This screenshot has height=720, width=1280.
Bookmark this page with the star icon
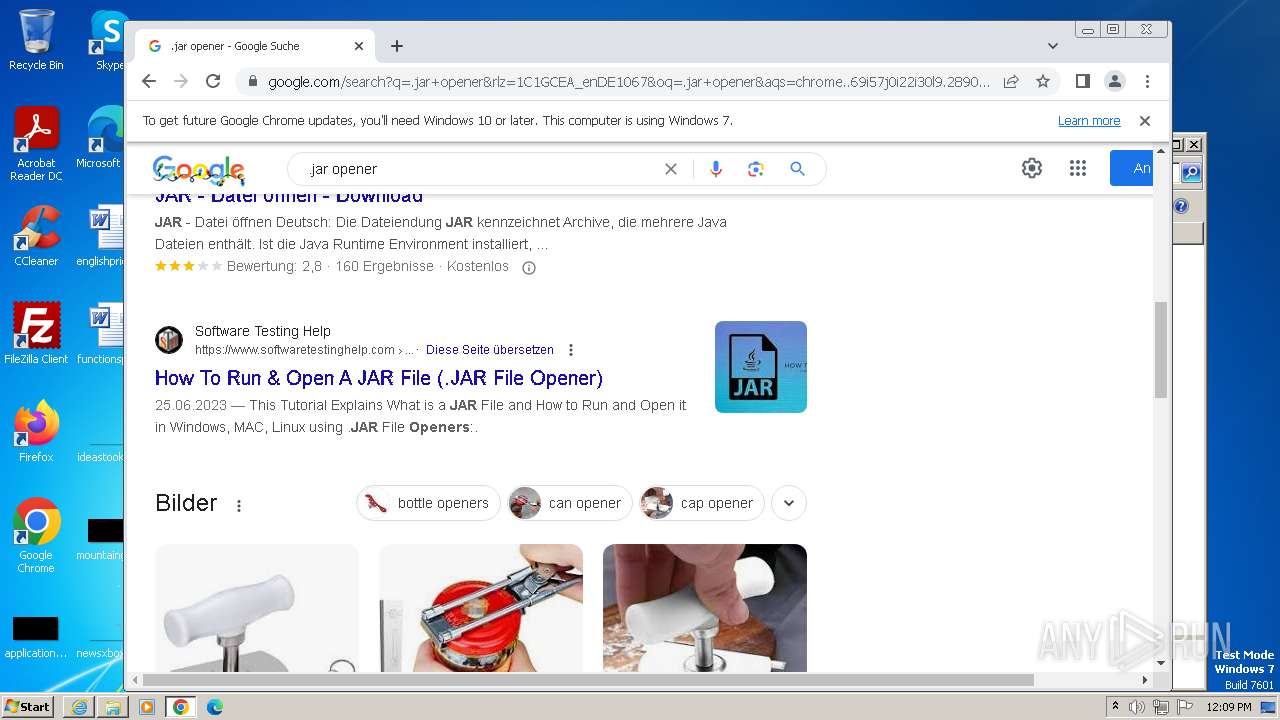(1043, 82)
